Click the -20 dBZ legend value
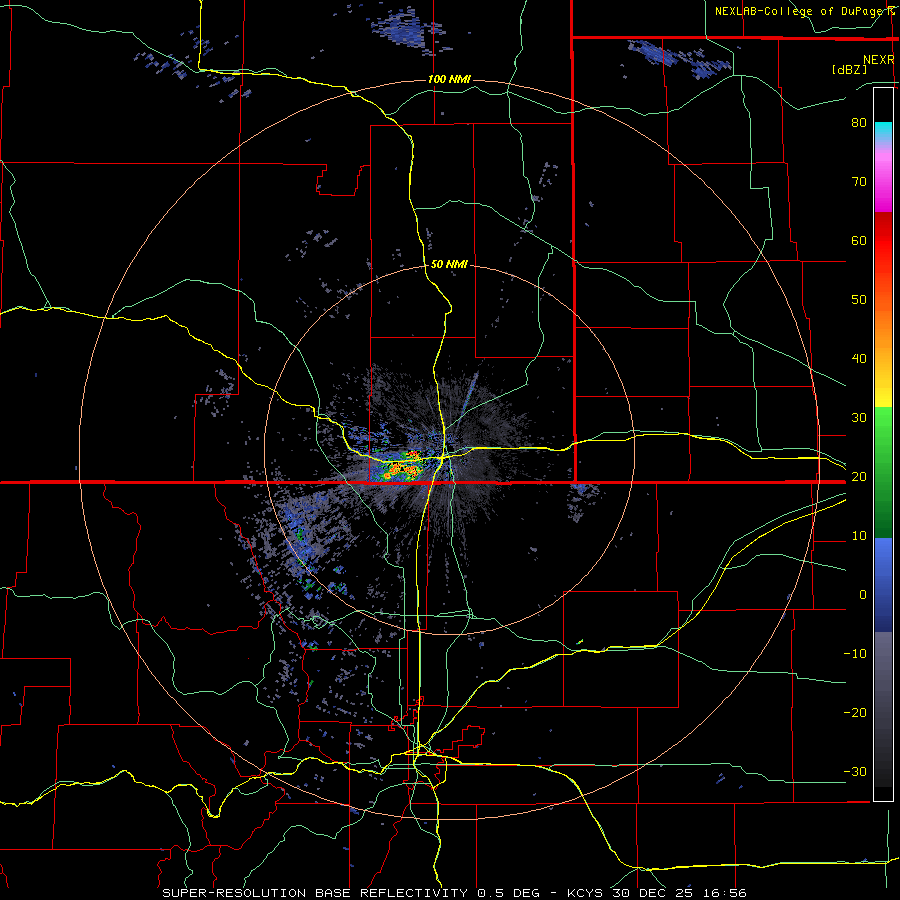900x900 pixels. click(x=855, y=713)
